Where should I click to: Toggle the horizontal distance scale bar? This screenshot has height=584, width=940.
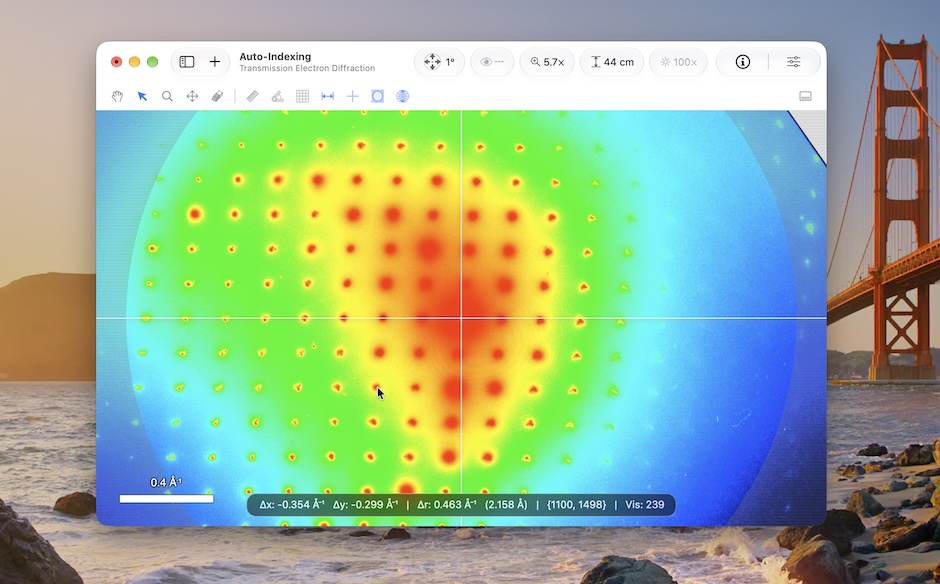pos(327,96)
